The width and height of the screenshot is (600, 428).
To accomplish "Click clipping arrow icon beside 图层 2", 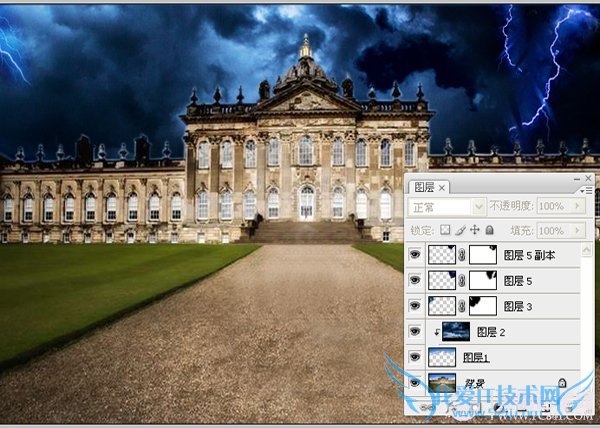I will tap(437, 332).
